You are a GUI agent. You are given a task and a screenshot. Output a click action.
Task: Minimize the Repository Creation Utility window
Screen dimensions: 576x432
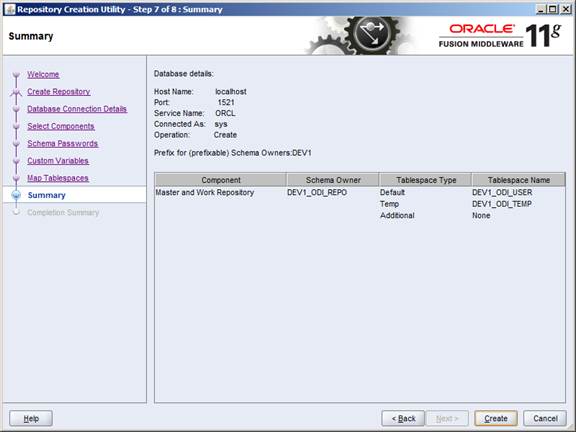(x=541, y=9)
